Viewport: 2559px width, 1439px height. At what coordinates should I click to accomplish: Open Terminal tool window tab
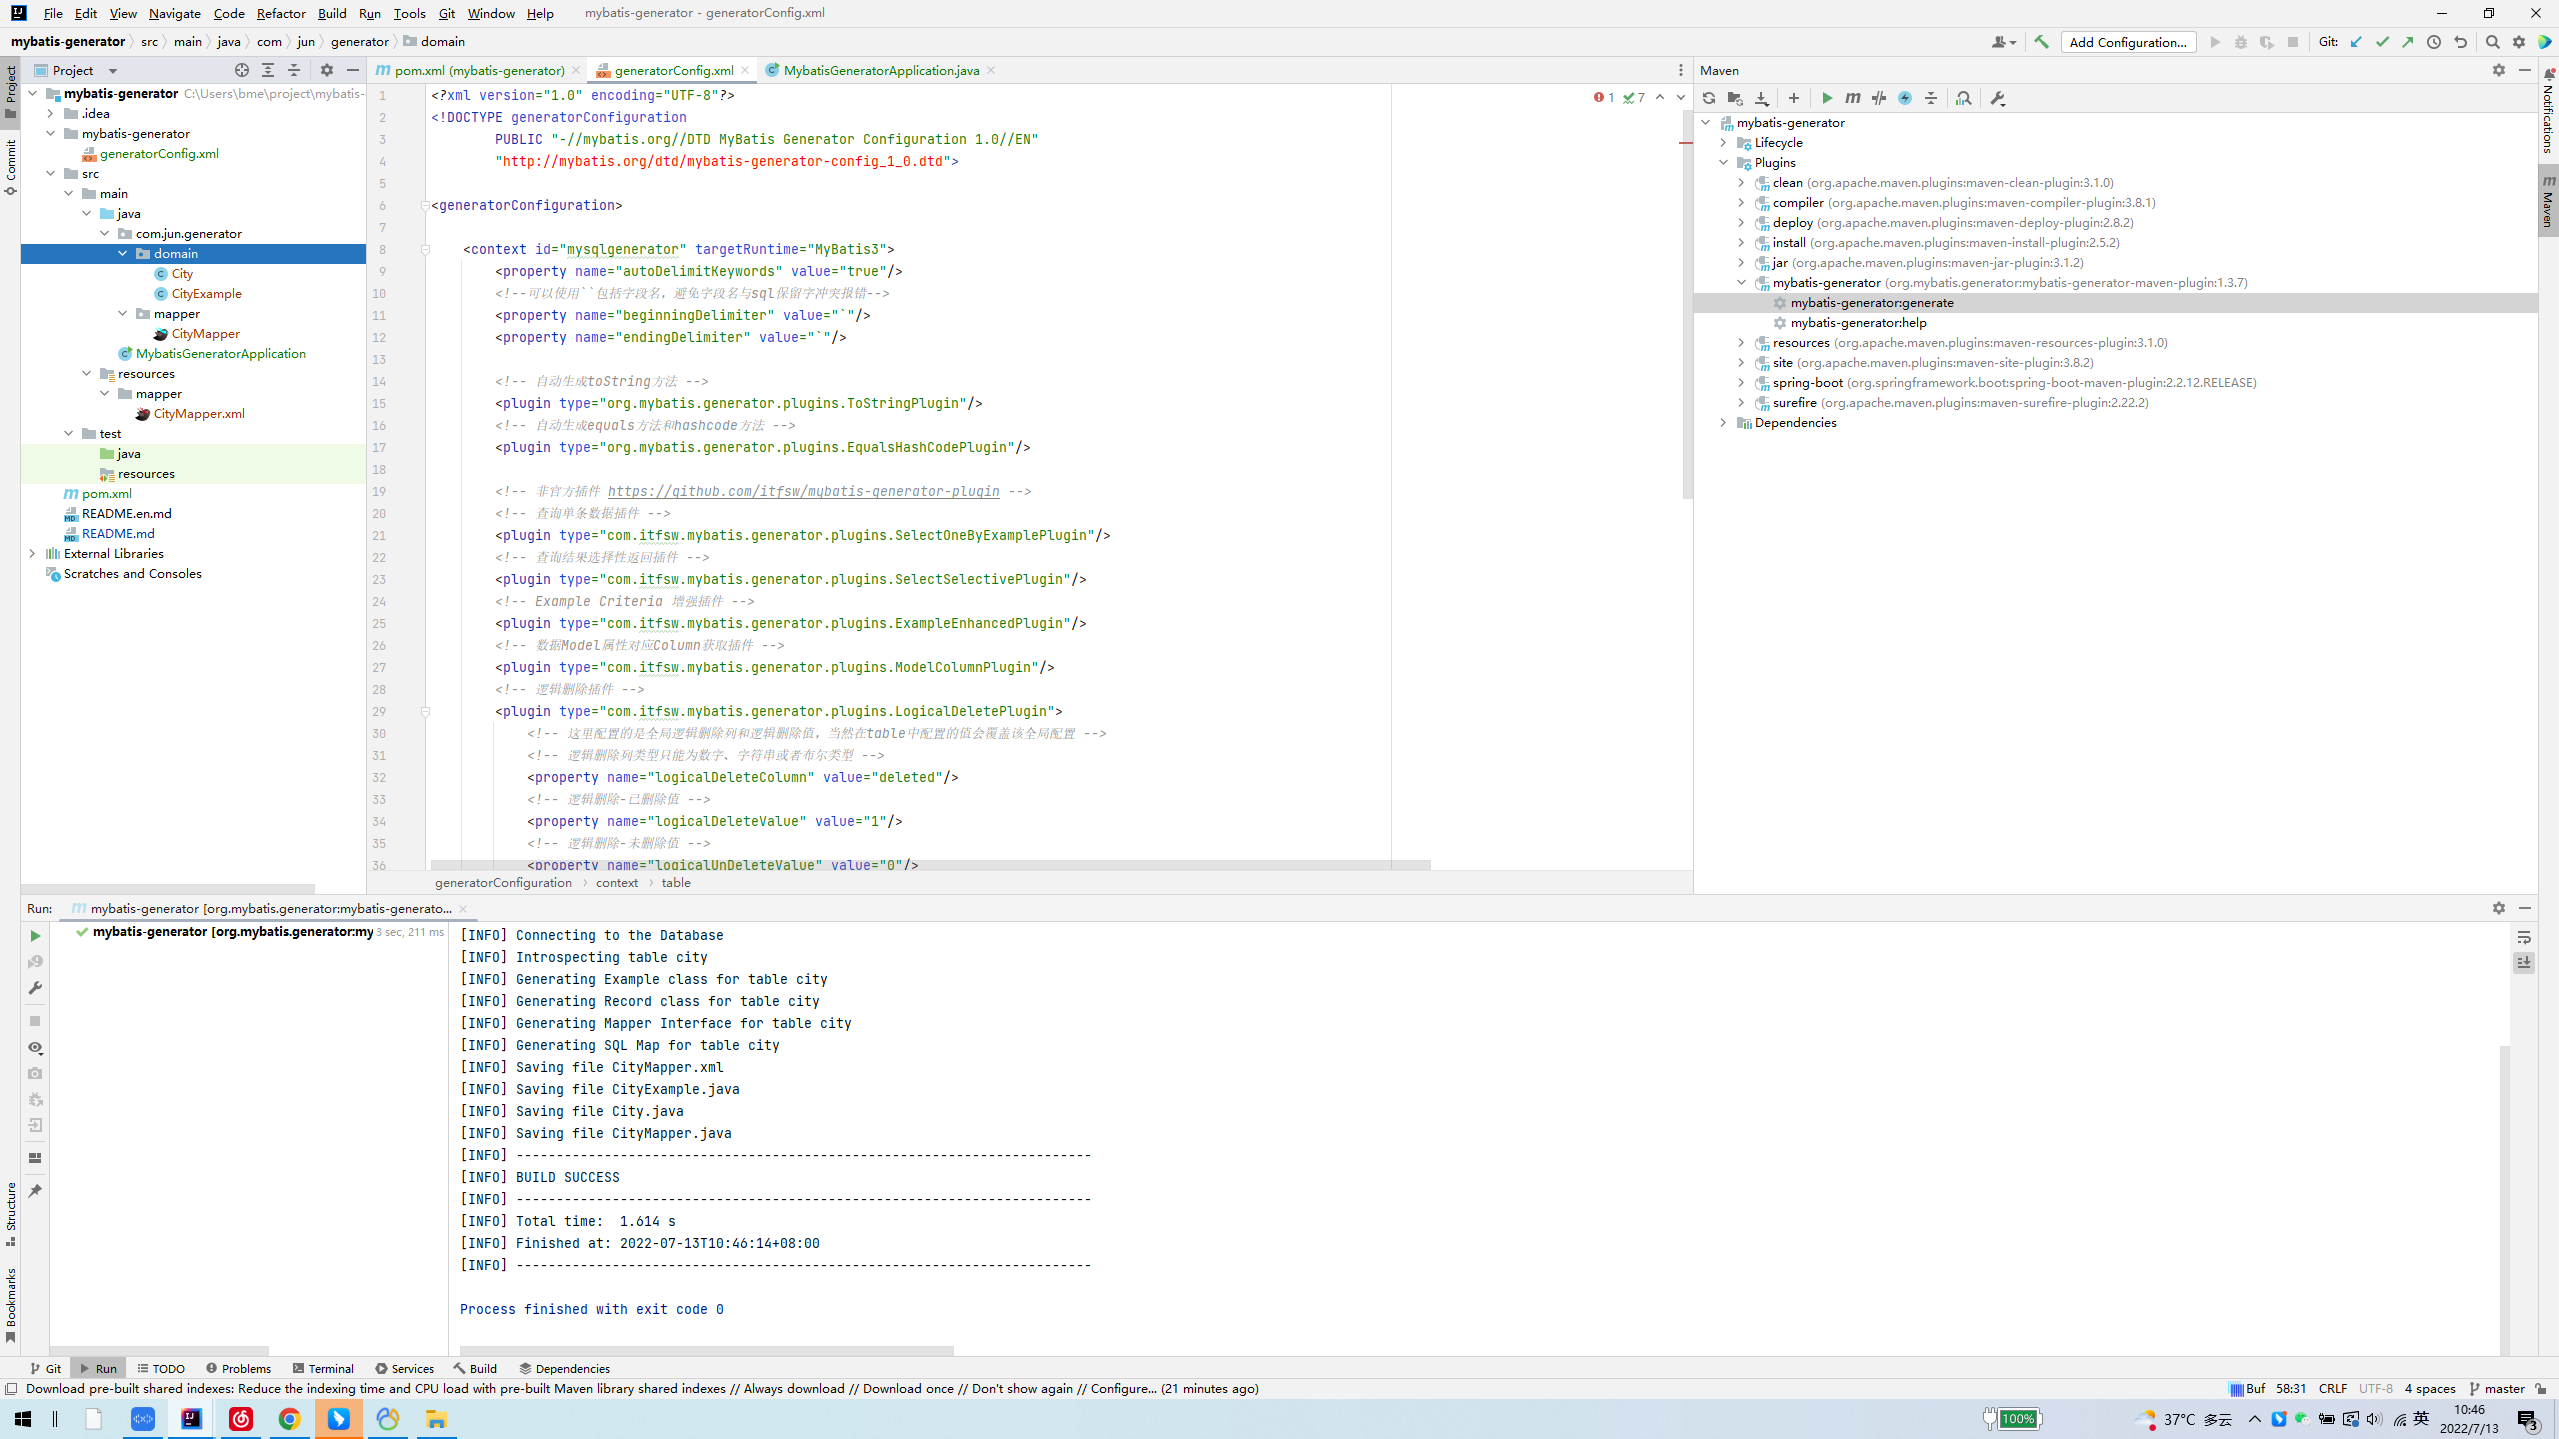[323, 1368]
